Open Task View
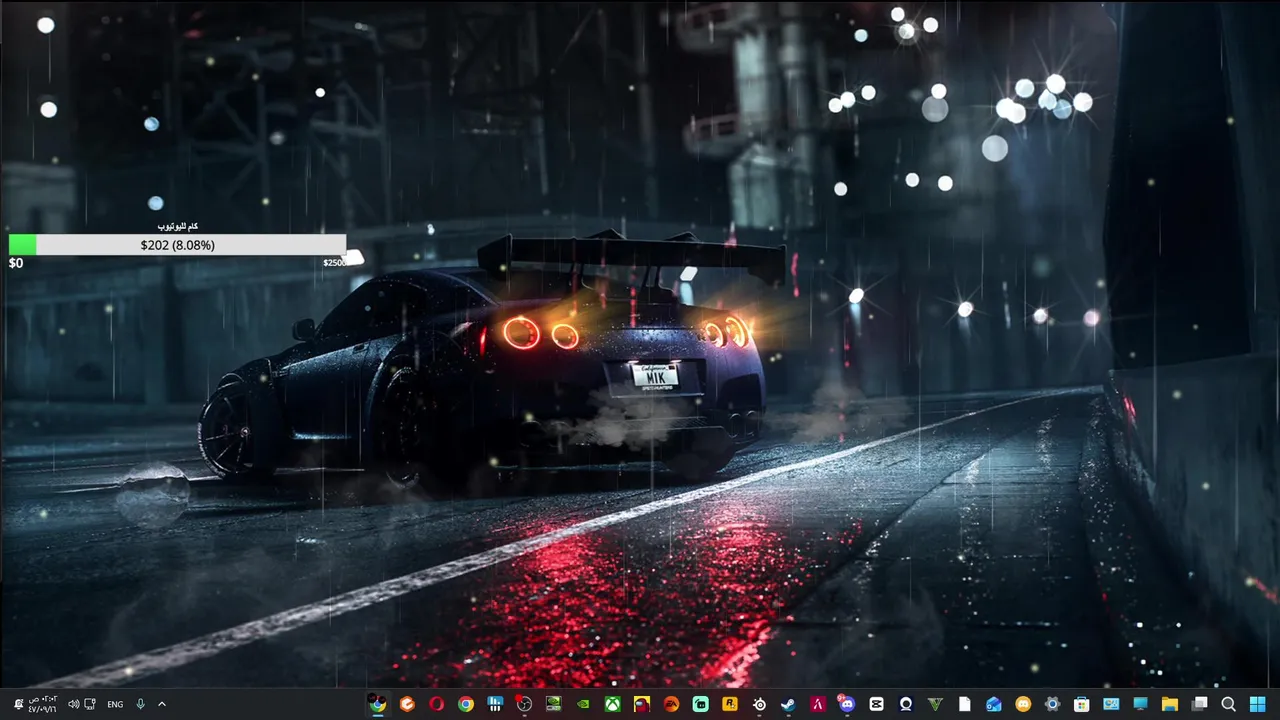 [1199, 704]
